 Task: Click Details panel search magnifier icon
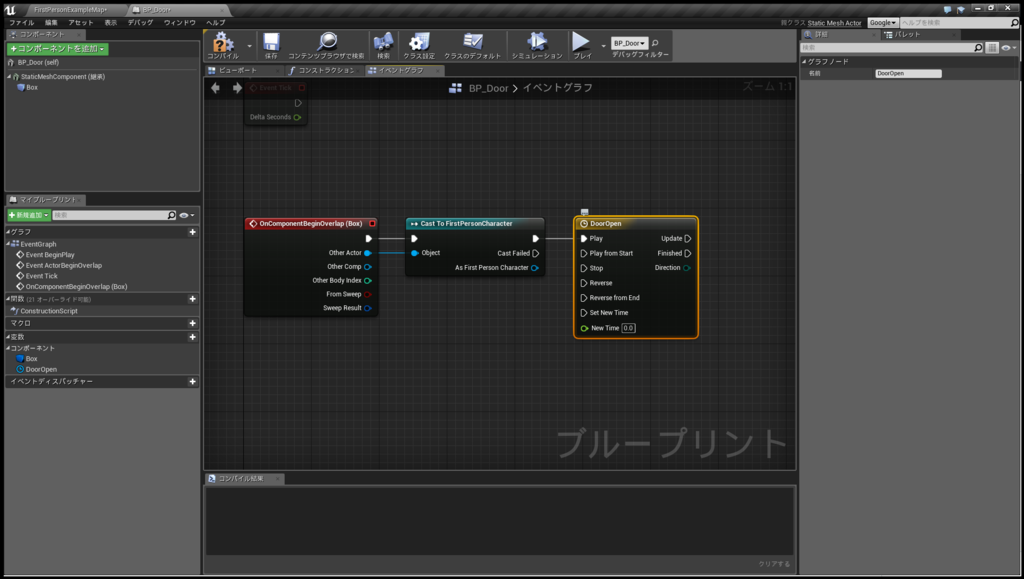point(978,48)
